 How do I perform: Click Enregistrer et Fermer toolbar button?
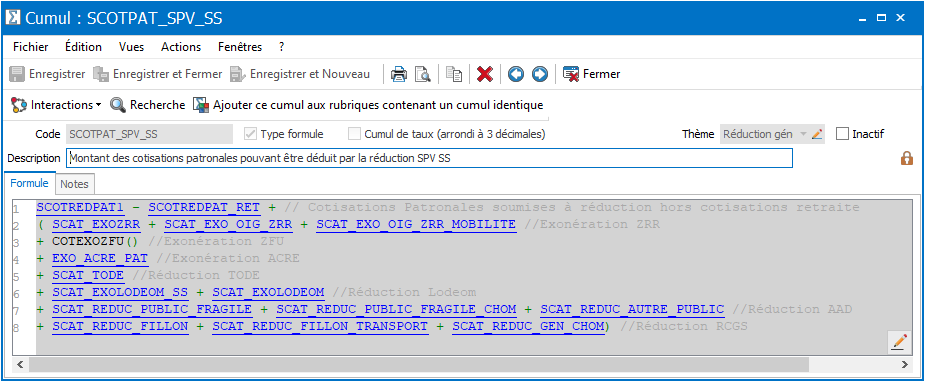pos(159,74)
